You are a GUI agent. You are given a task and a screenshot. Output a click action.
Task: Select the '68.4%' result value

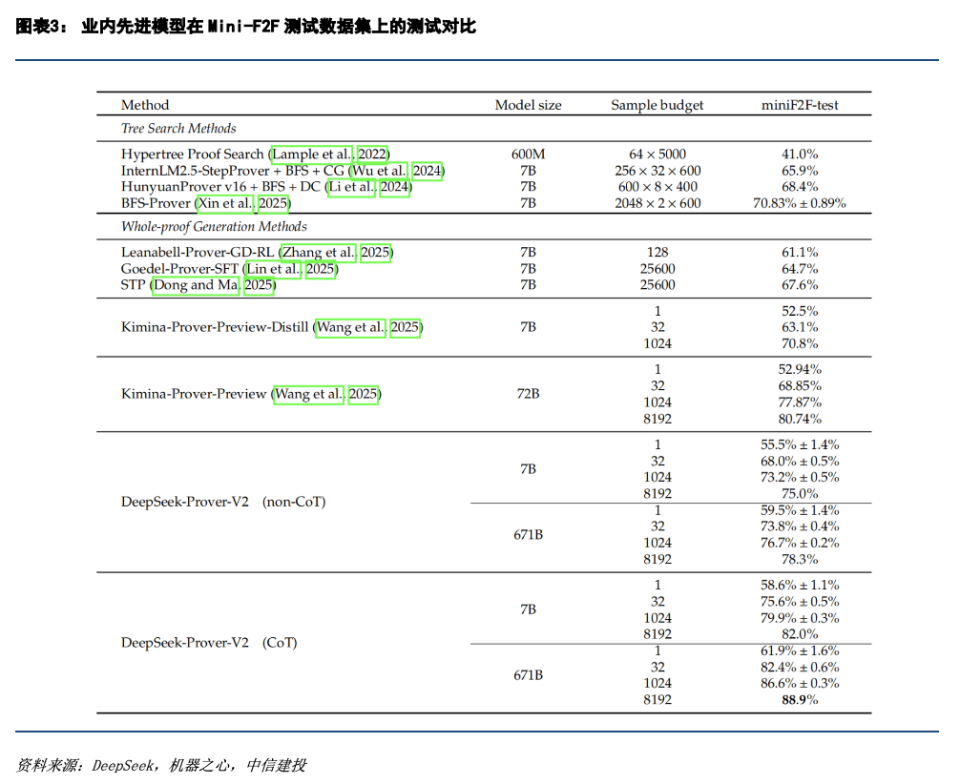click(800, 187)
